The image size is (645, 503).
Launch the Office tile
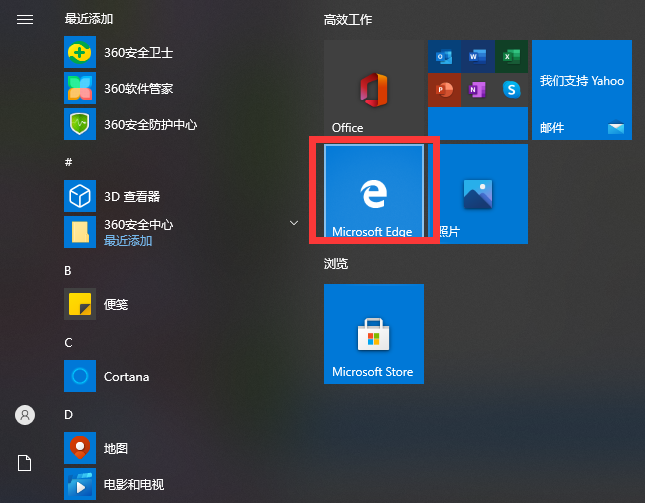[x=373, y=90]
